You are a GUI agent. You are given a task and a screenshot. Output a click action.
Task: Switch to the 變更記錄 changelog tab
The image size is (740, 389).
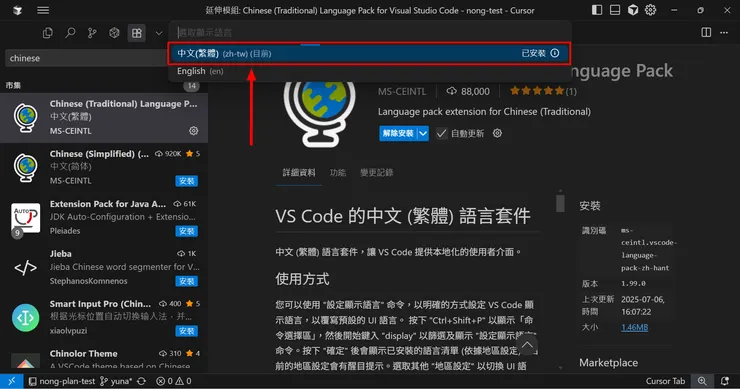tap(377, 172)
